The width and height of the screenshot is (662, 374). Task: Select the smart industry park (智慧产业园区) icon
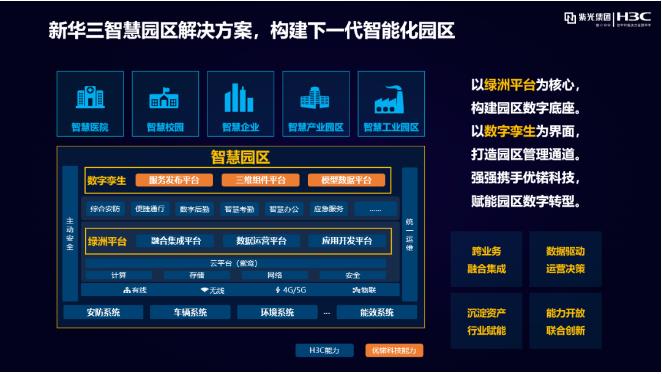[315, 98]
